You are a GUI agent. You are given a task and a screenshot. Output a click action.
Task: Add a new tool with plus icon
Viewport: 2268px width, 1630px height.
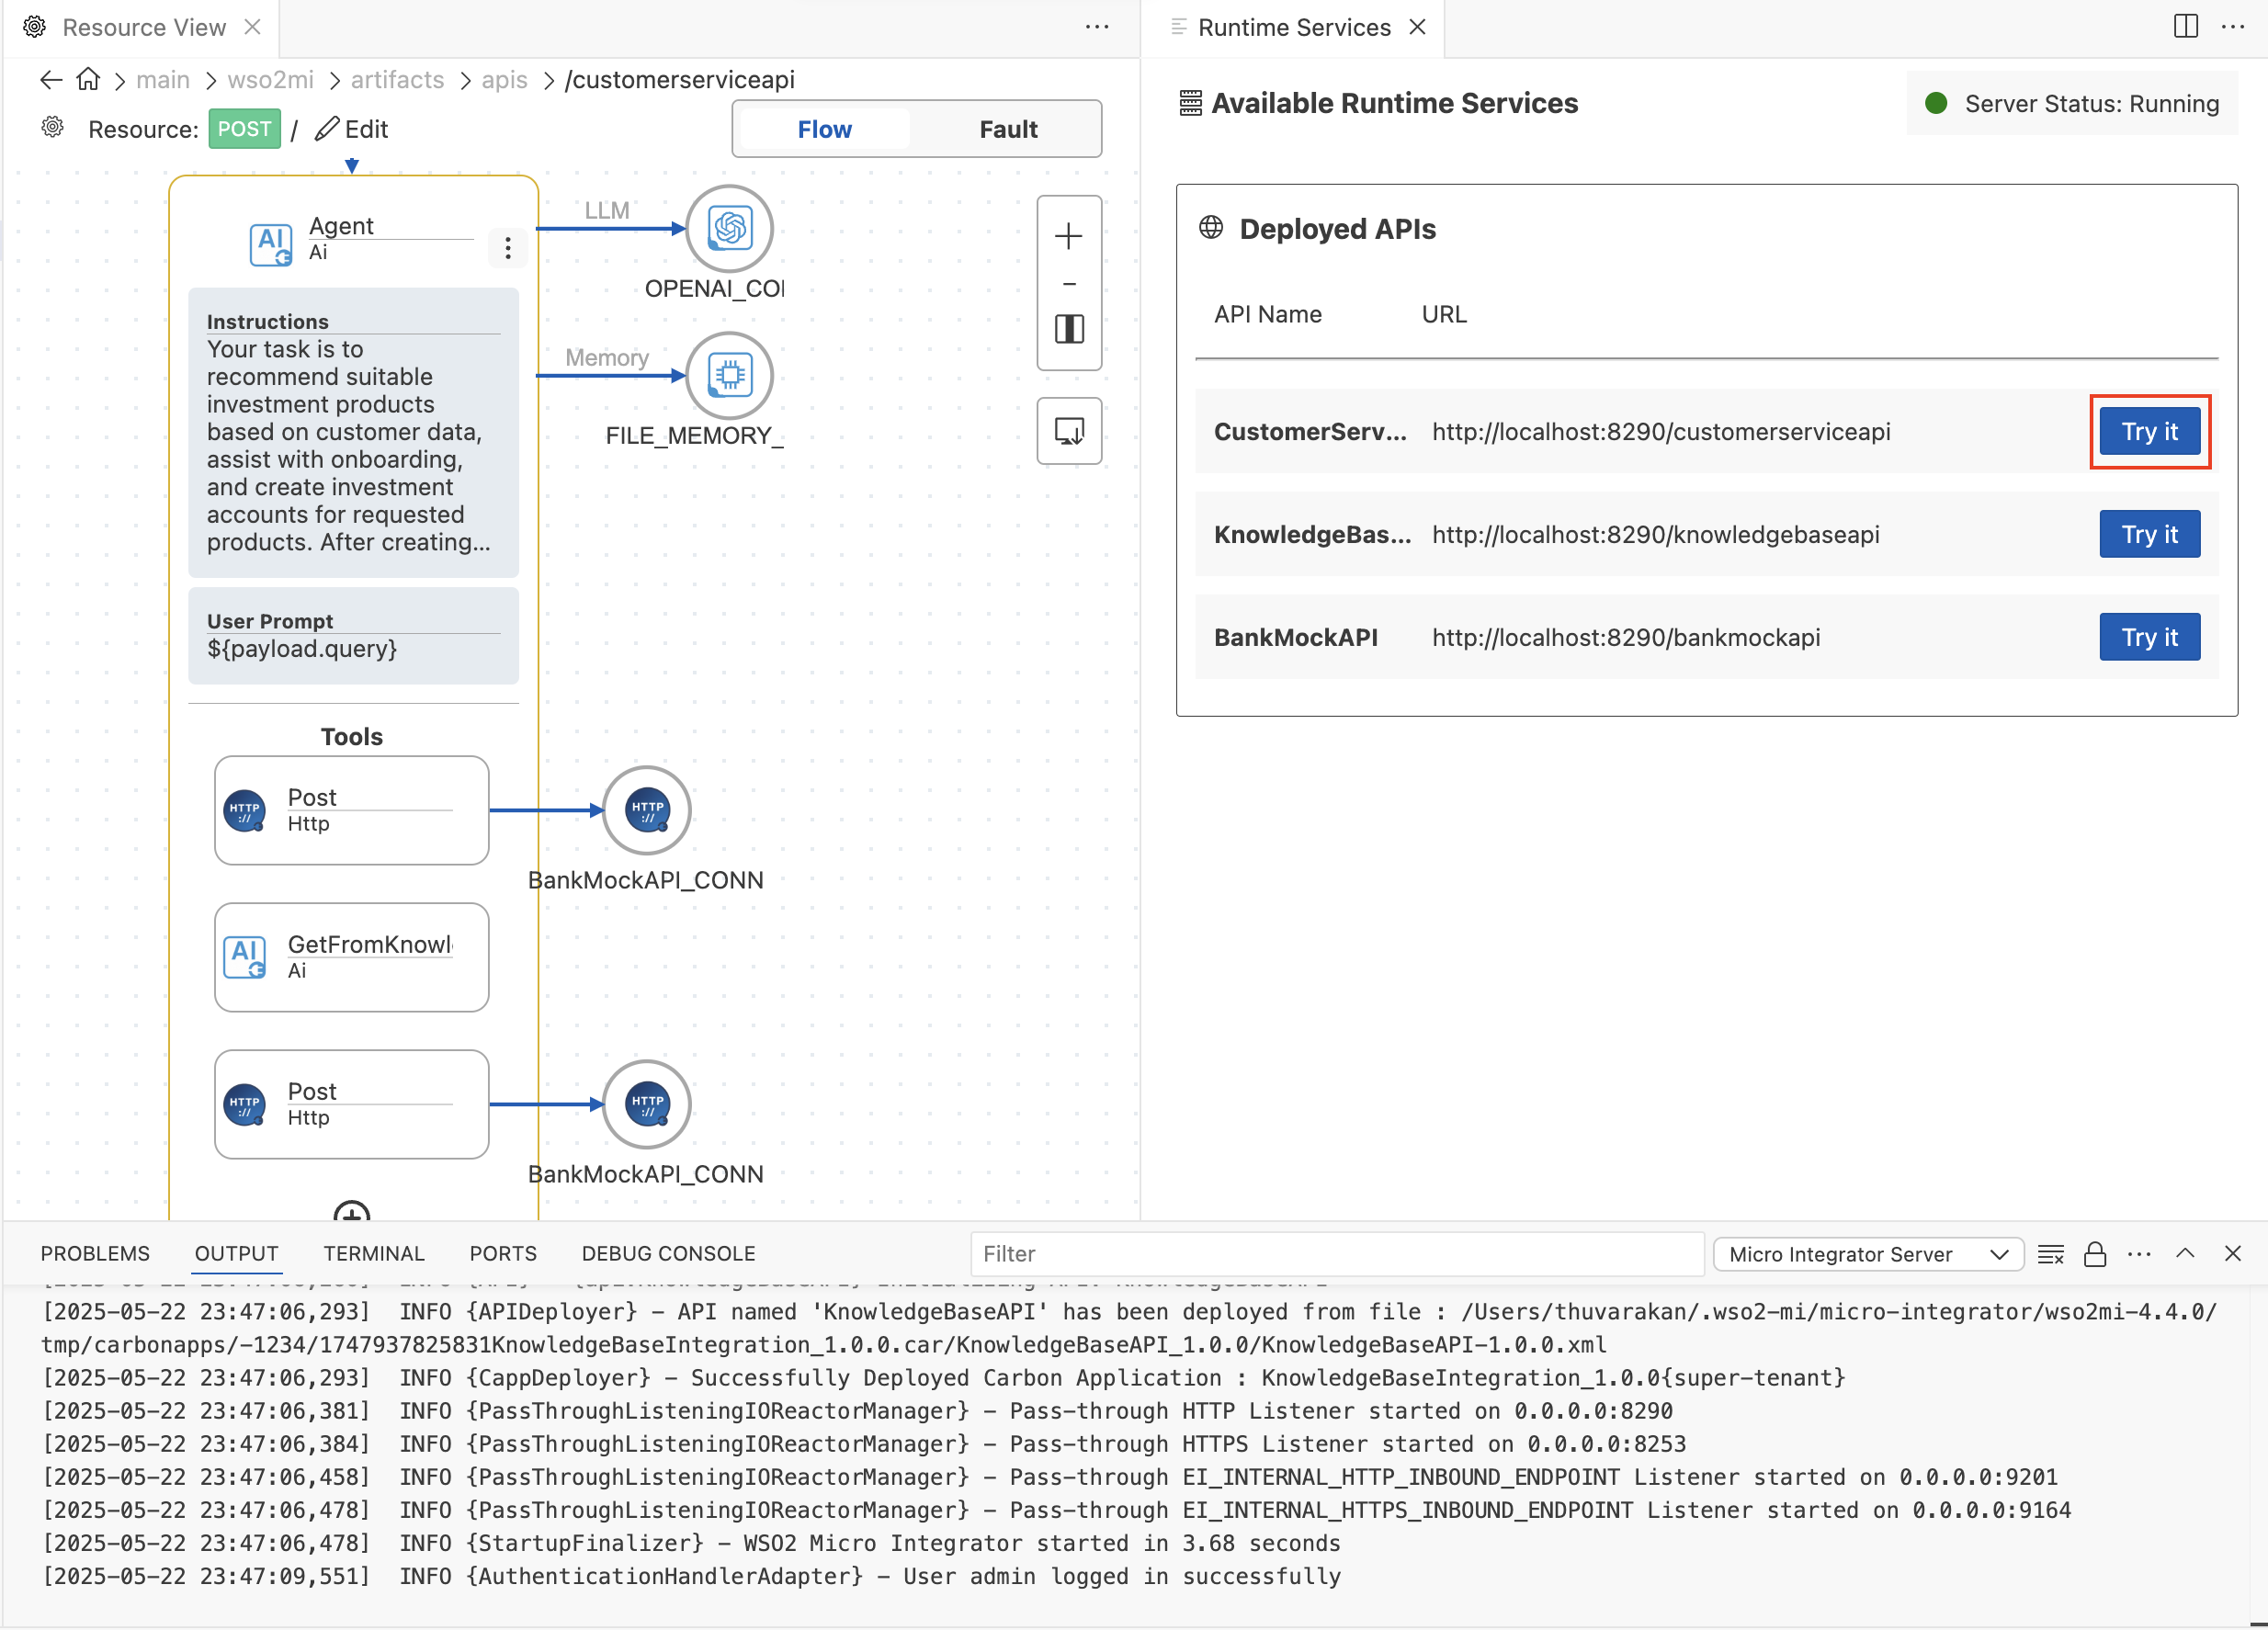click(351, 1211)
